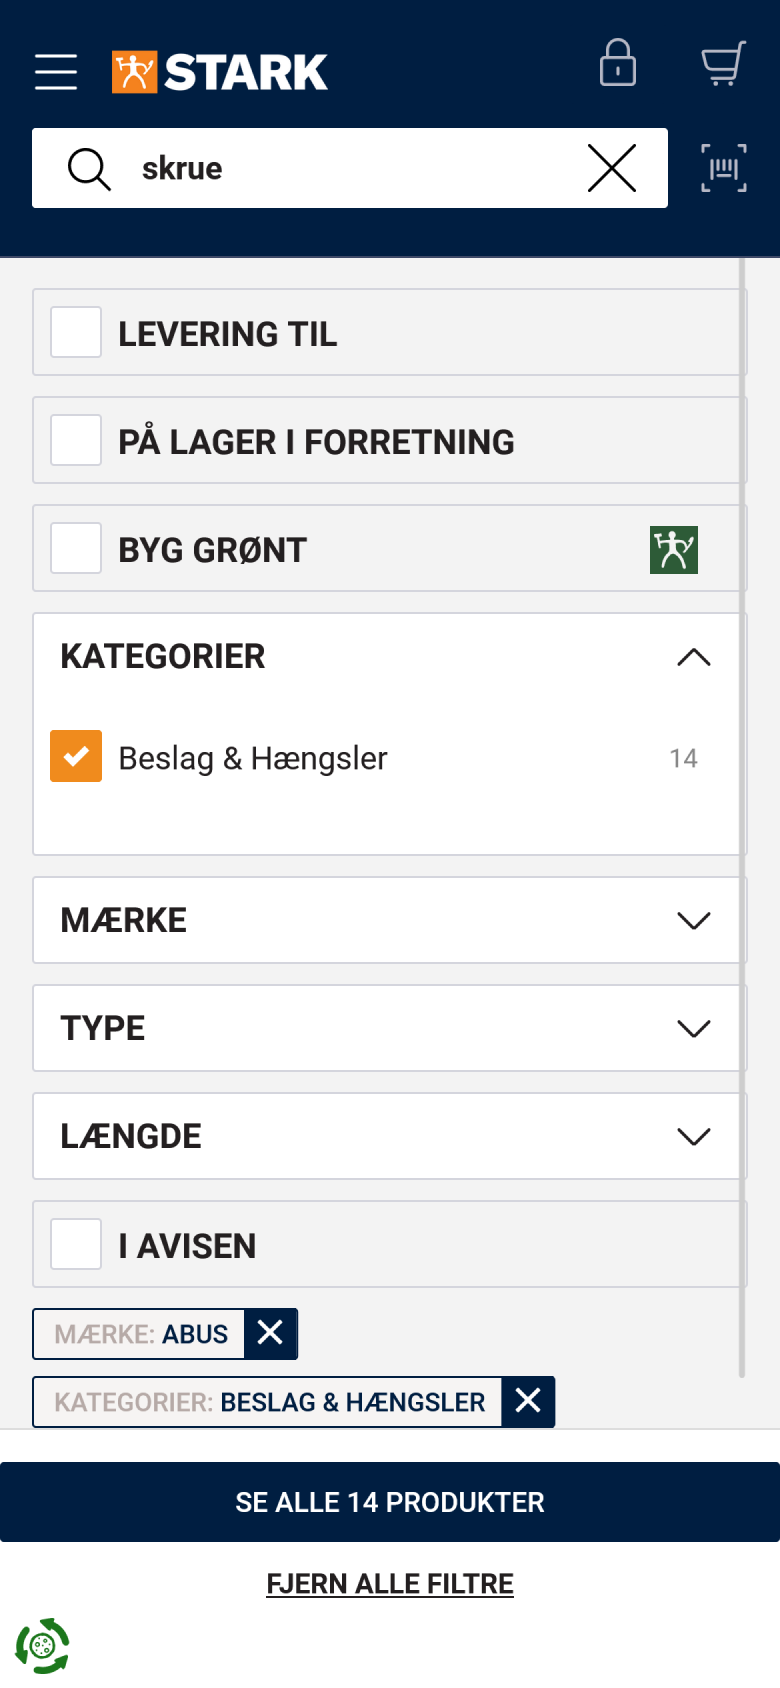Open the login padlock icon
The image size is (780, 1688).
618,63
